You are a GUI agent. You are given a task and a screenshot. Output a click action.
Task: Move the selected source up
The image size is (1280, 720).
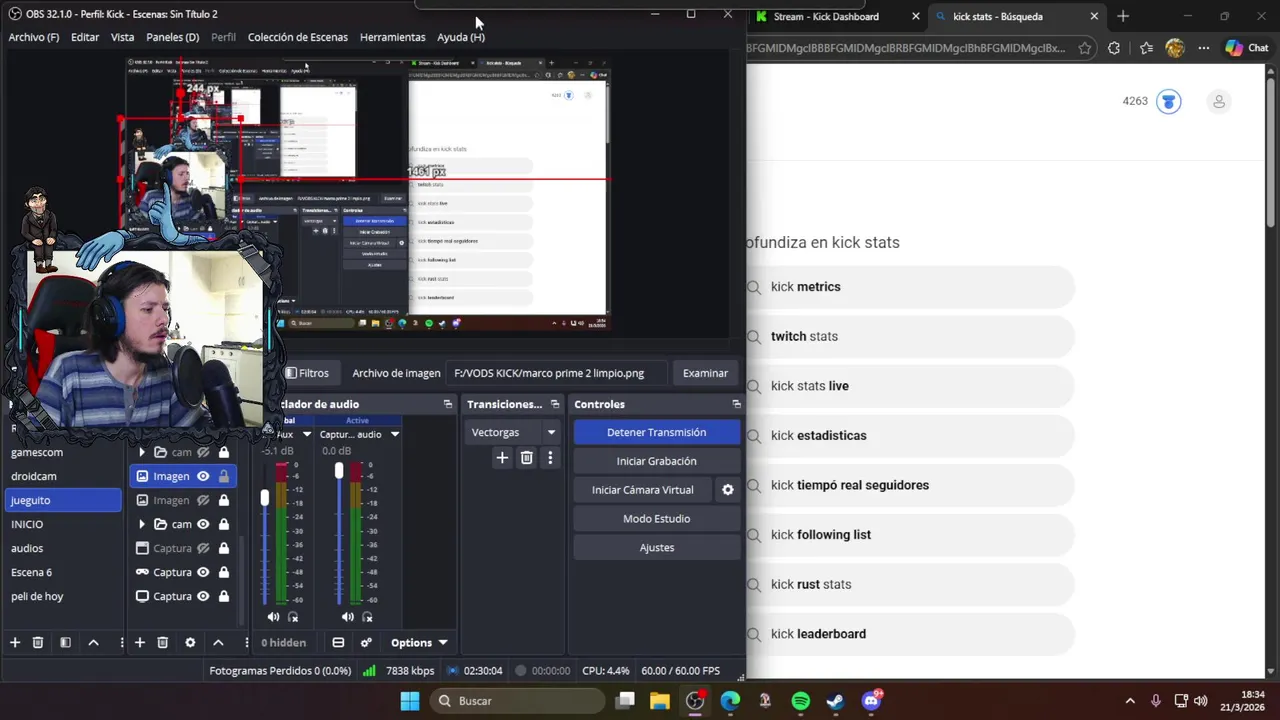tap(218, 642)
